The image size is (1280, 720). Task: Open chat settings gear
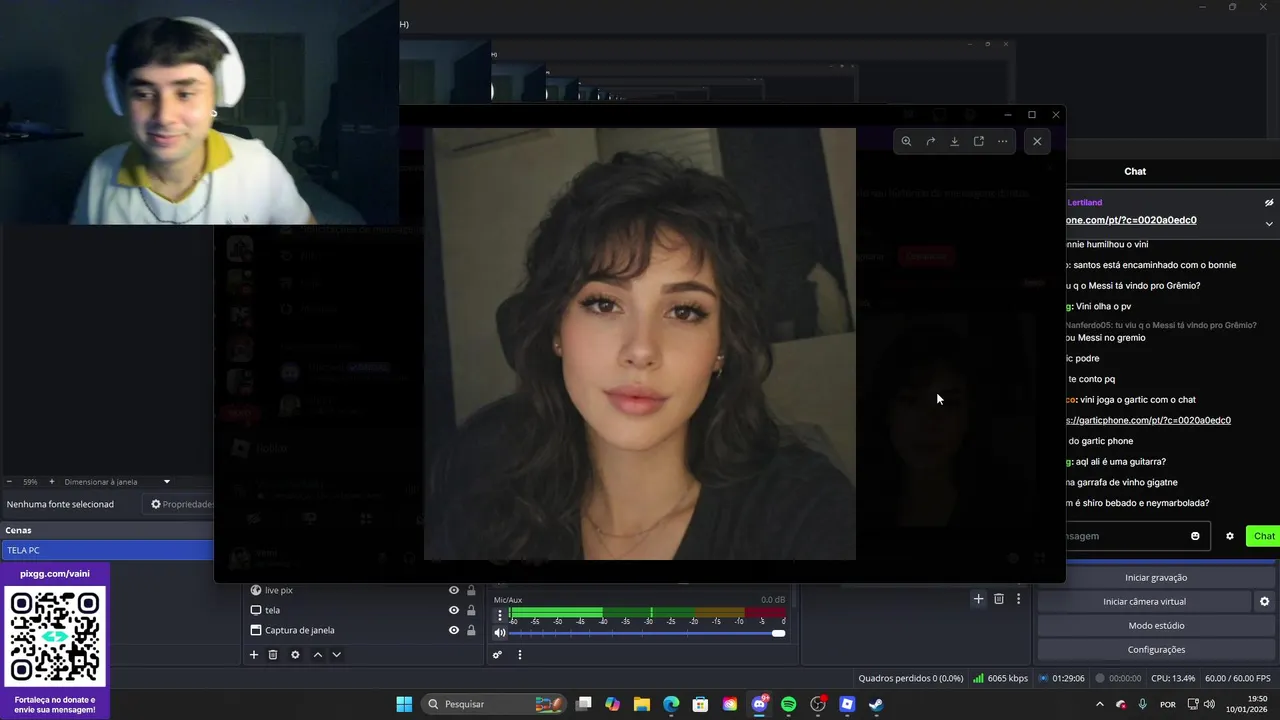tap(1230, 536)
